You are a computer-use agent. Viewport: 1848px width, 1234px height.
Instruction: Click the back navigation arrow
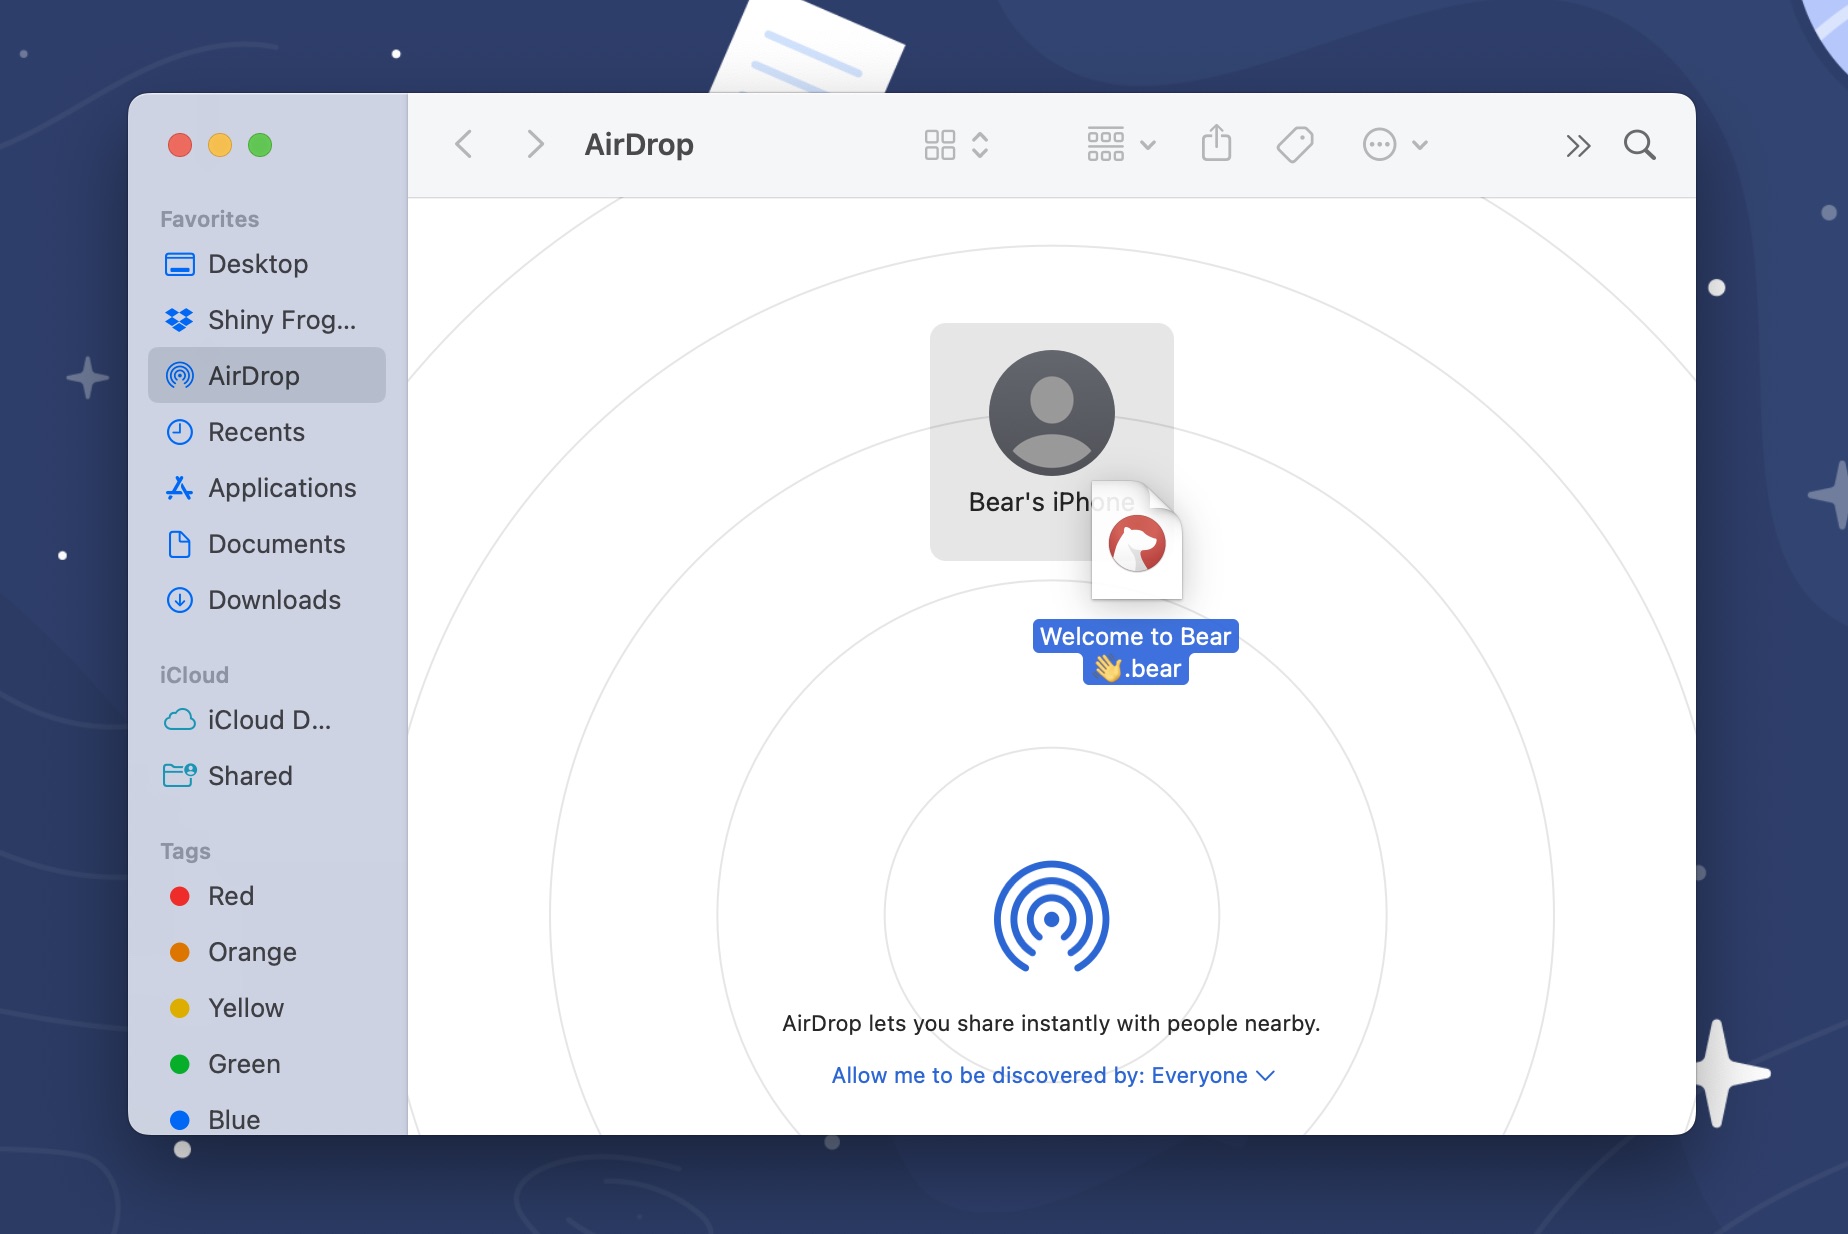[463, 144]
